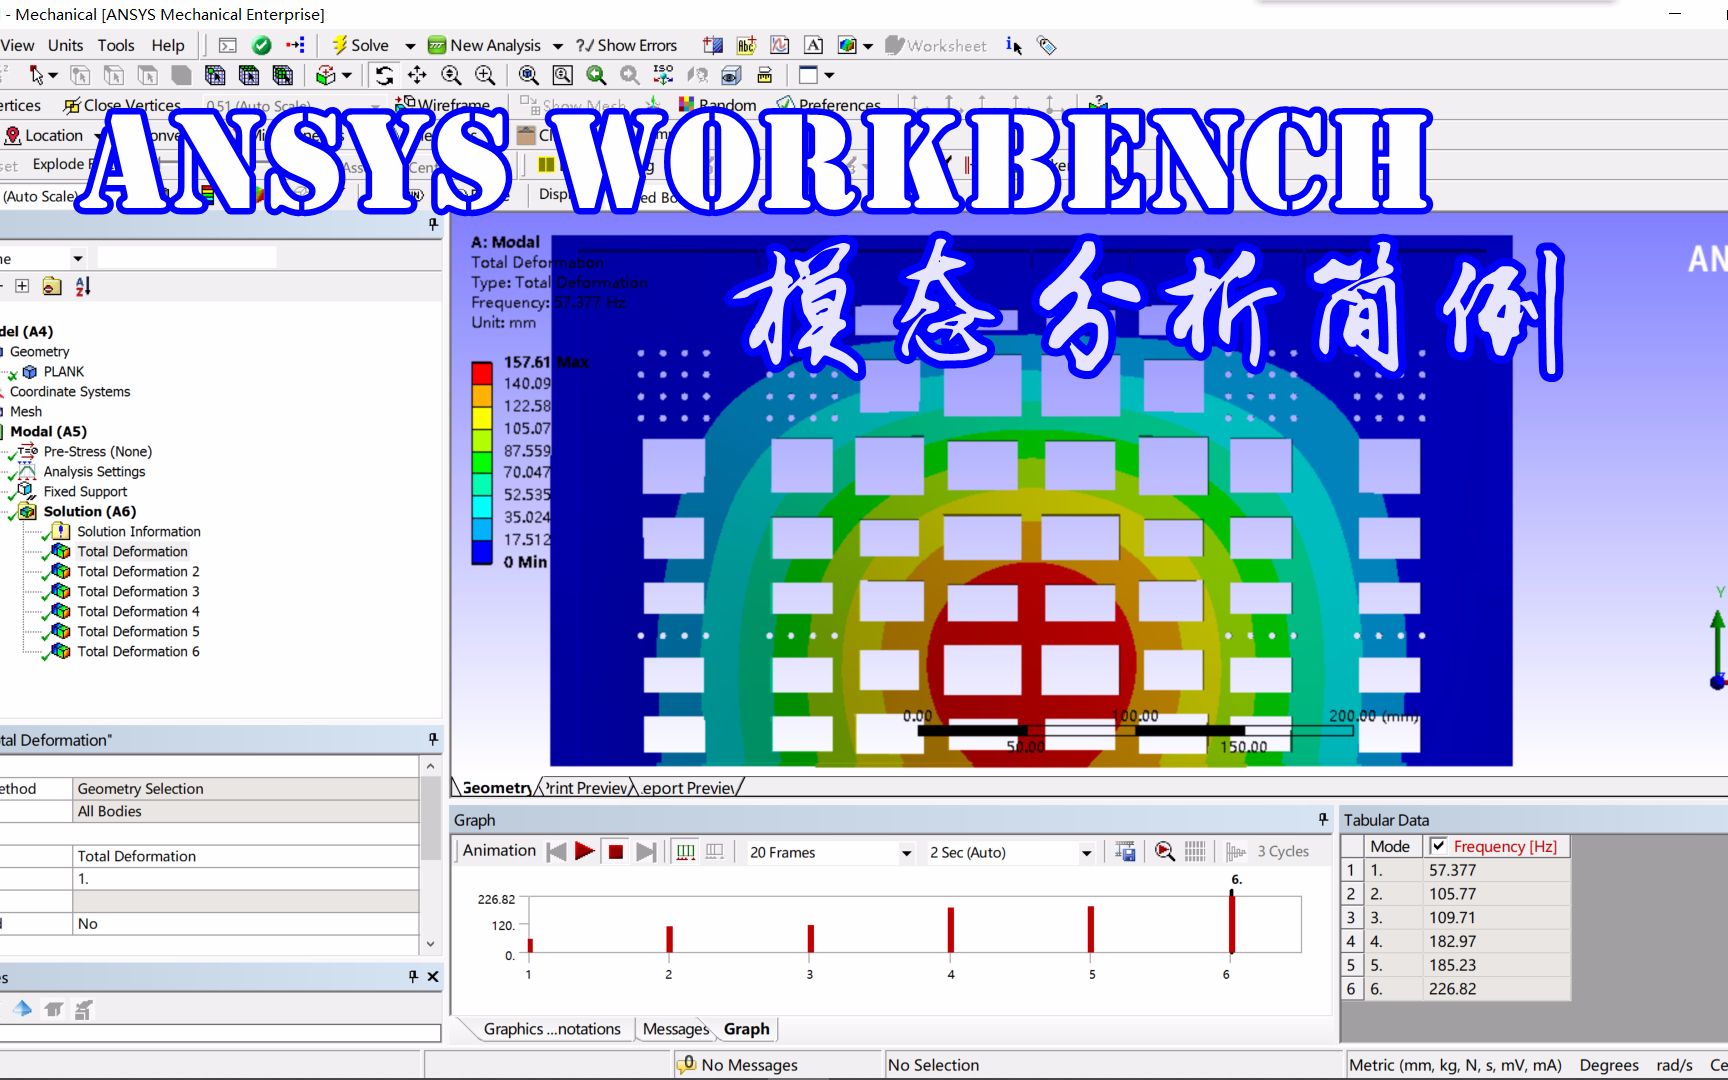Pin the Outline panel

[433, 225]
